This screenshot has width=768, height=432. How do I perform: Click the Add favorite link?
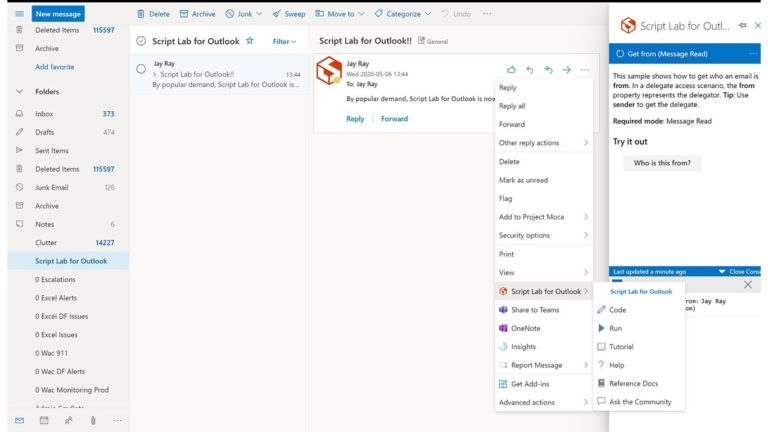[x=55, y=67]
